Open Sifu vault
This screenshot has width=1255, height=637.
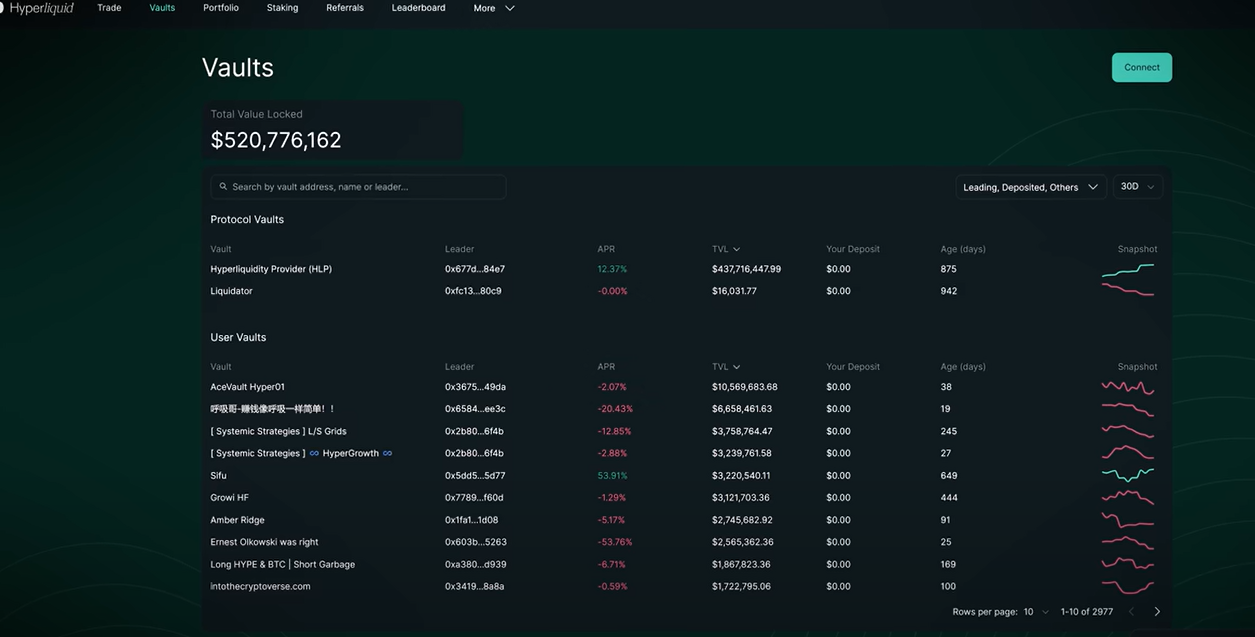point(218,476)
